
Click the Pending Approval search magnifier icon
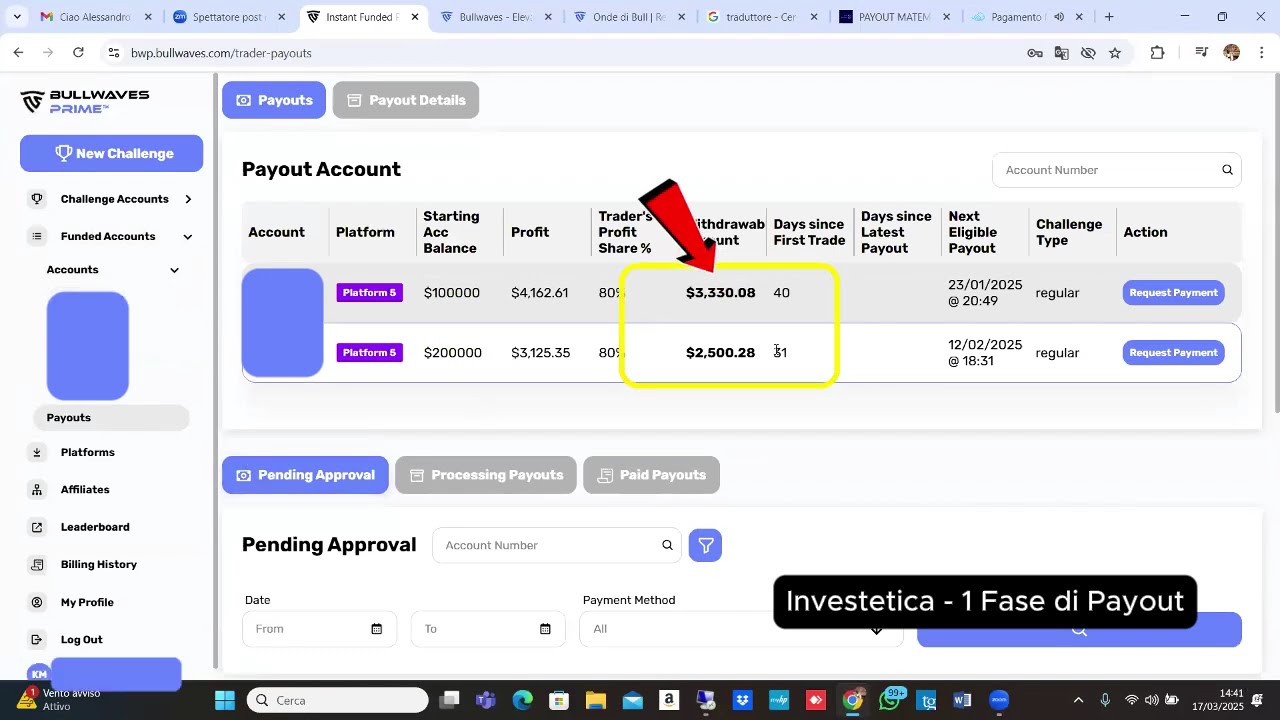pyautogui.click(x=667, y=545)
